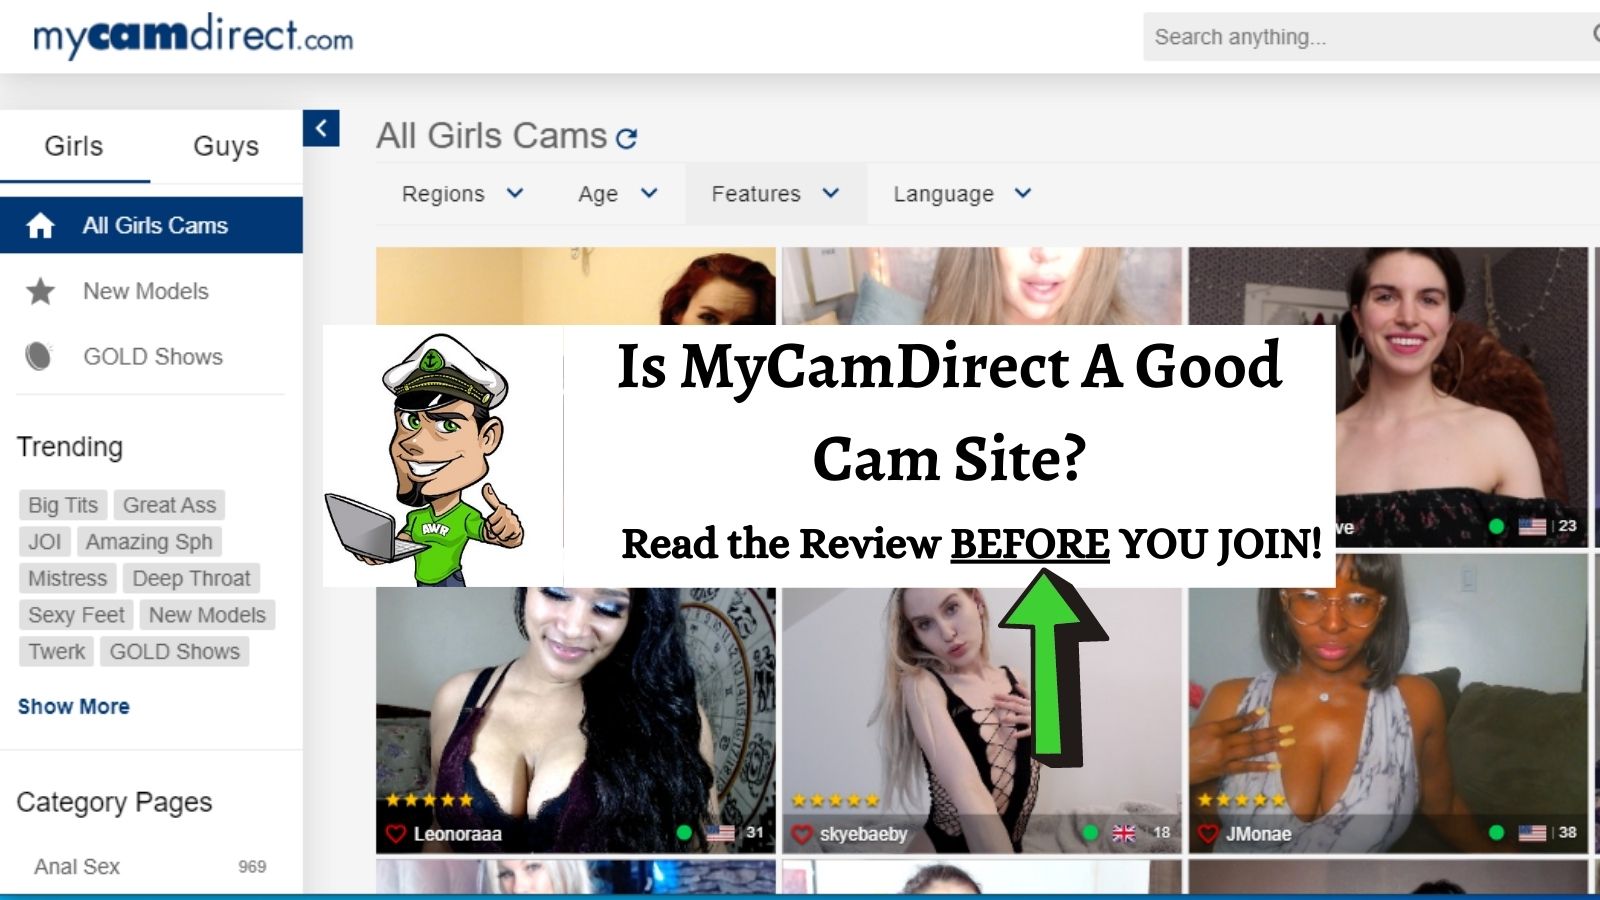Select the Twerk trending tag

56,652
